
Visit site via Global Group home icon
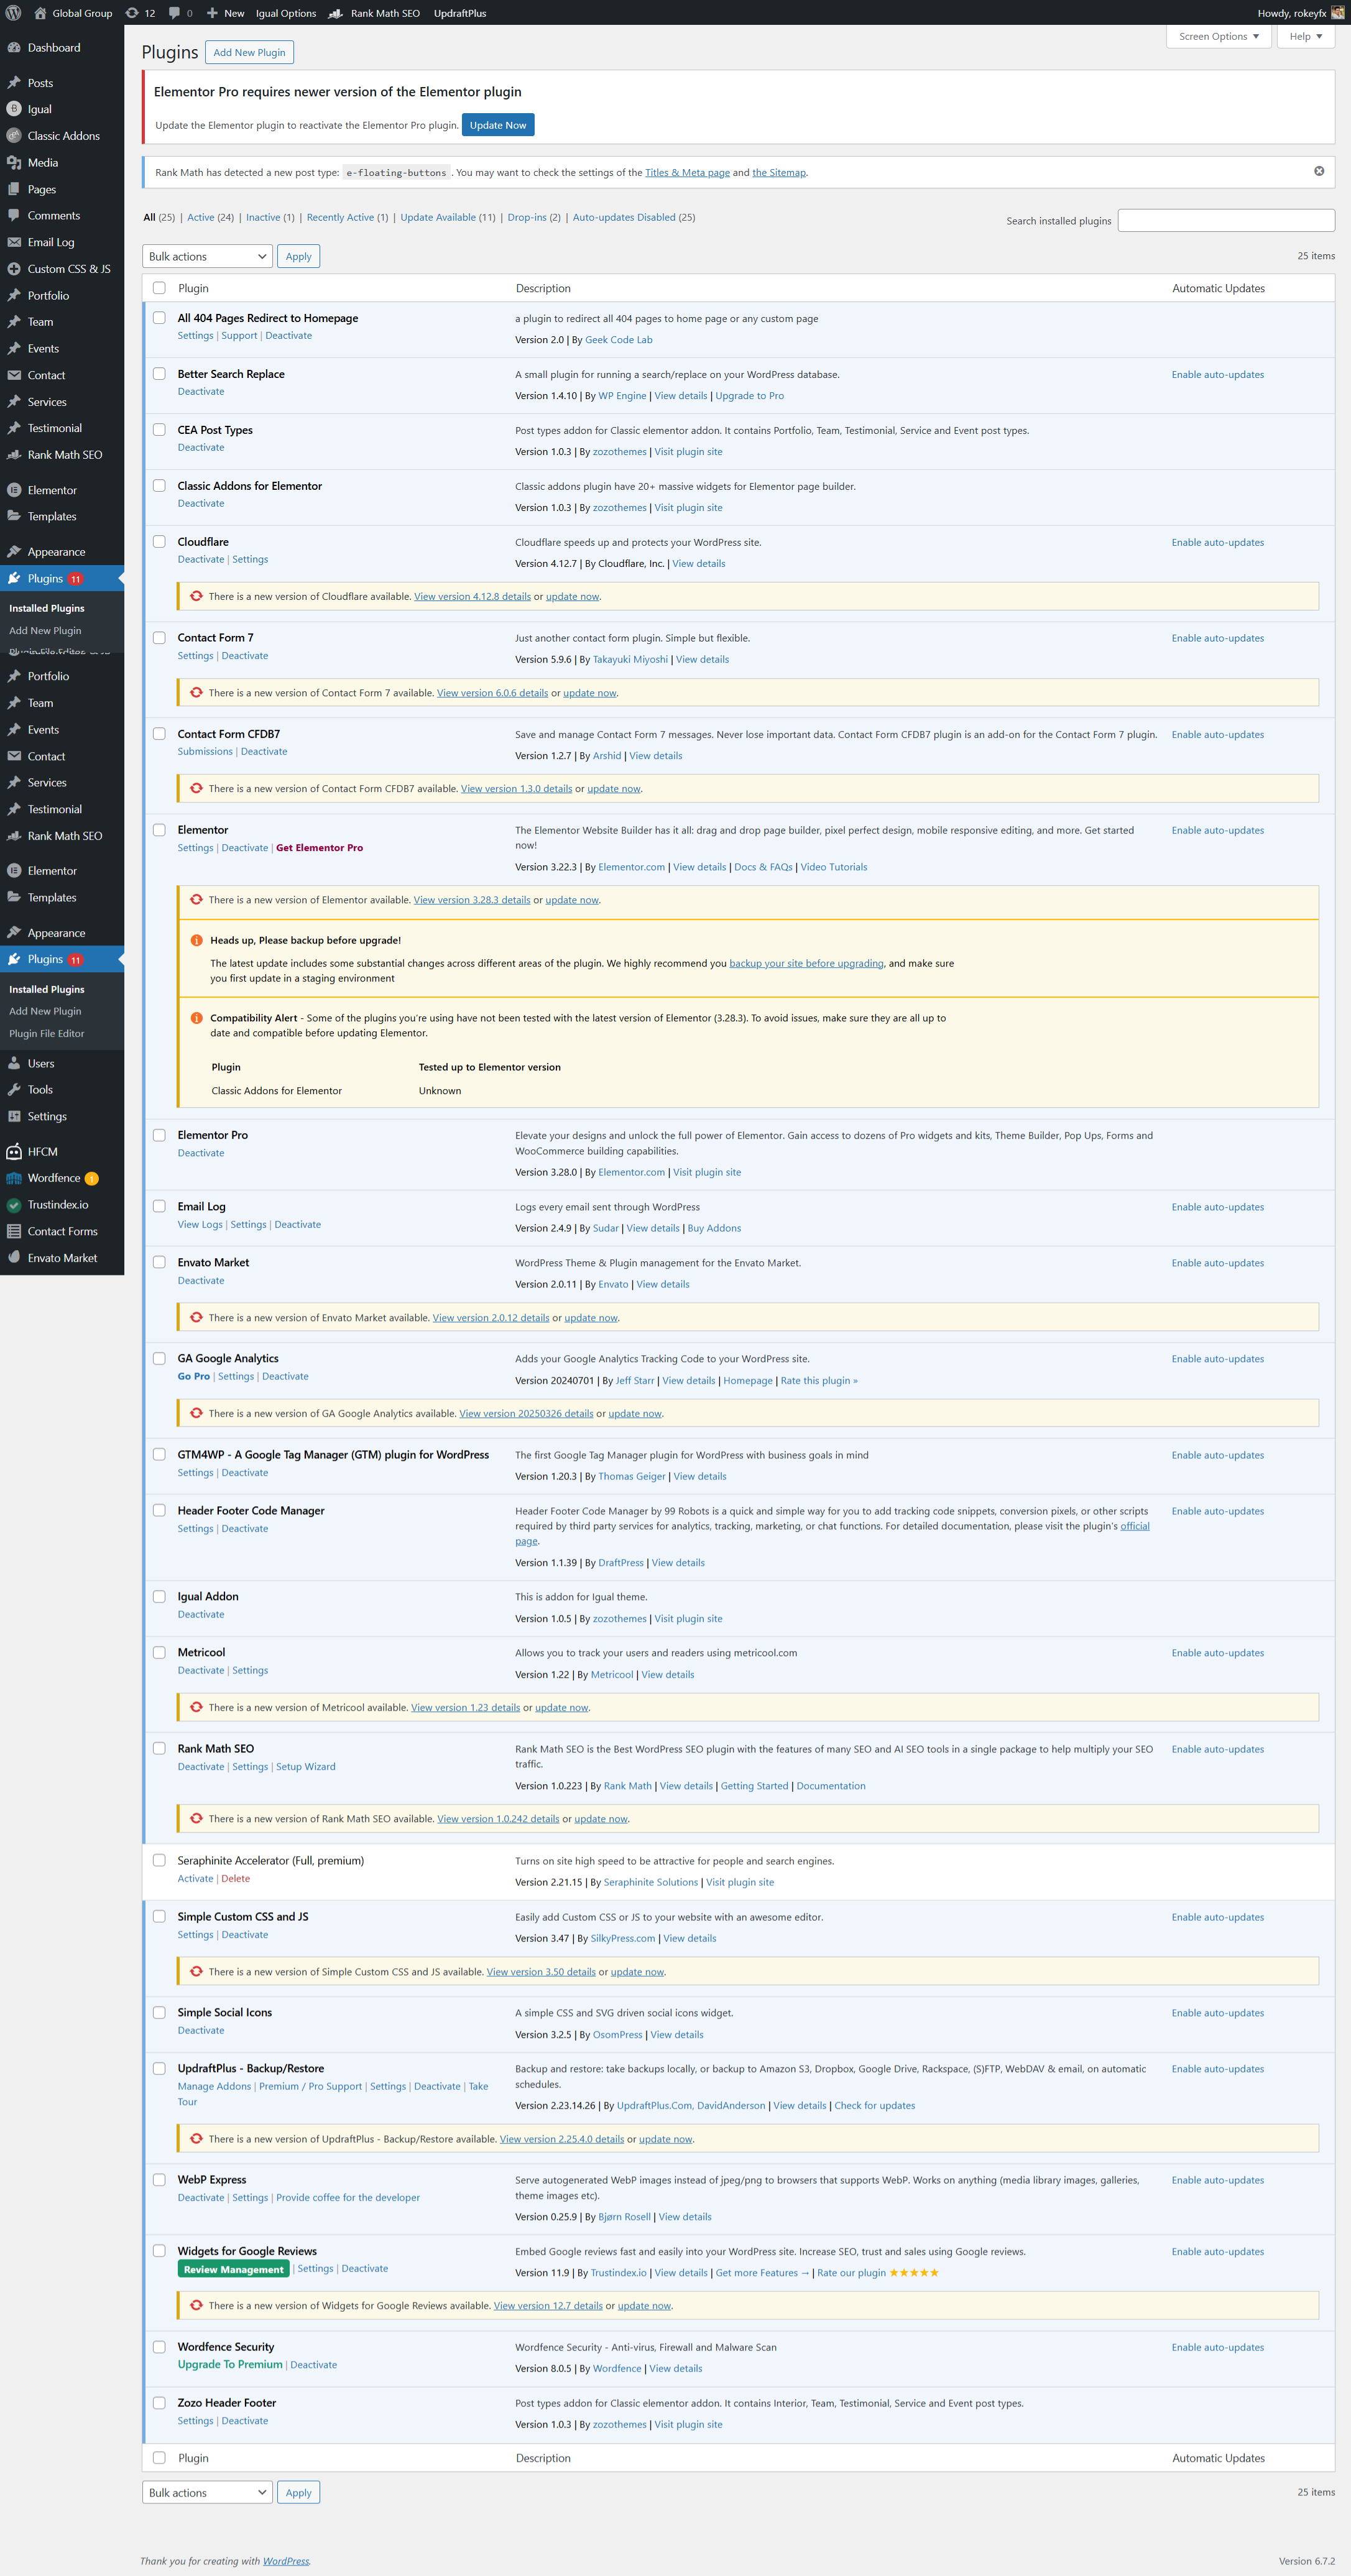pos(40,13)
